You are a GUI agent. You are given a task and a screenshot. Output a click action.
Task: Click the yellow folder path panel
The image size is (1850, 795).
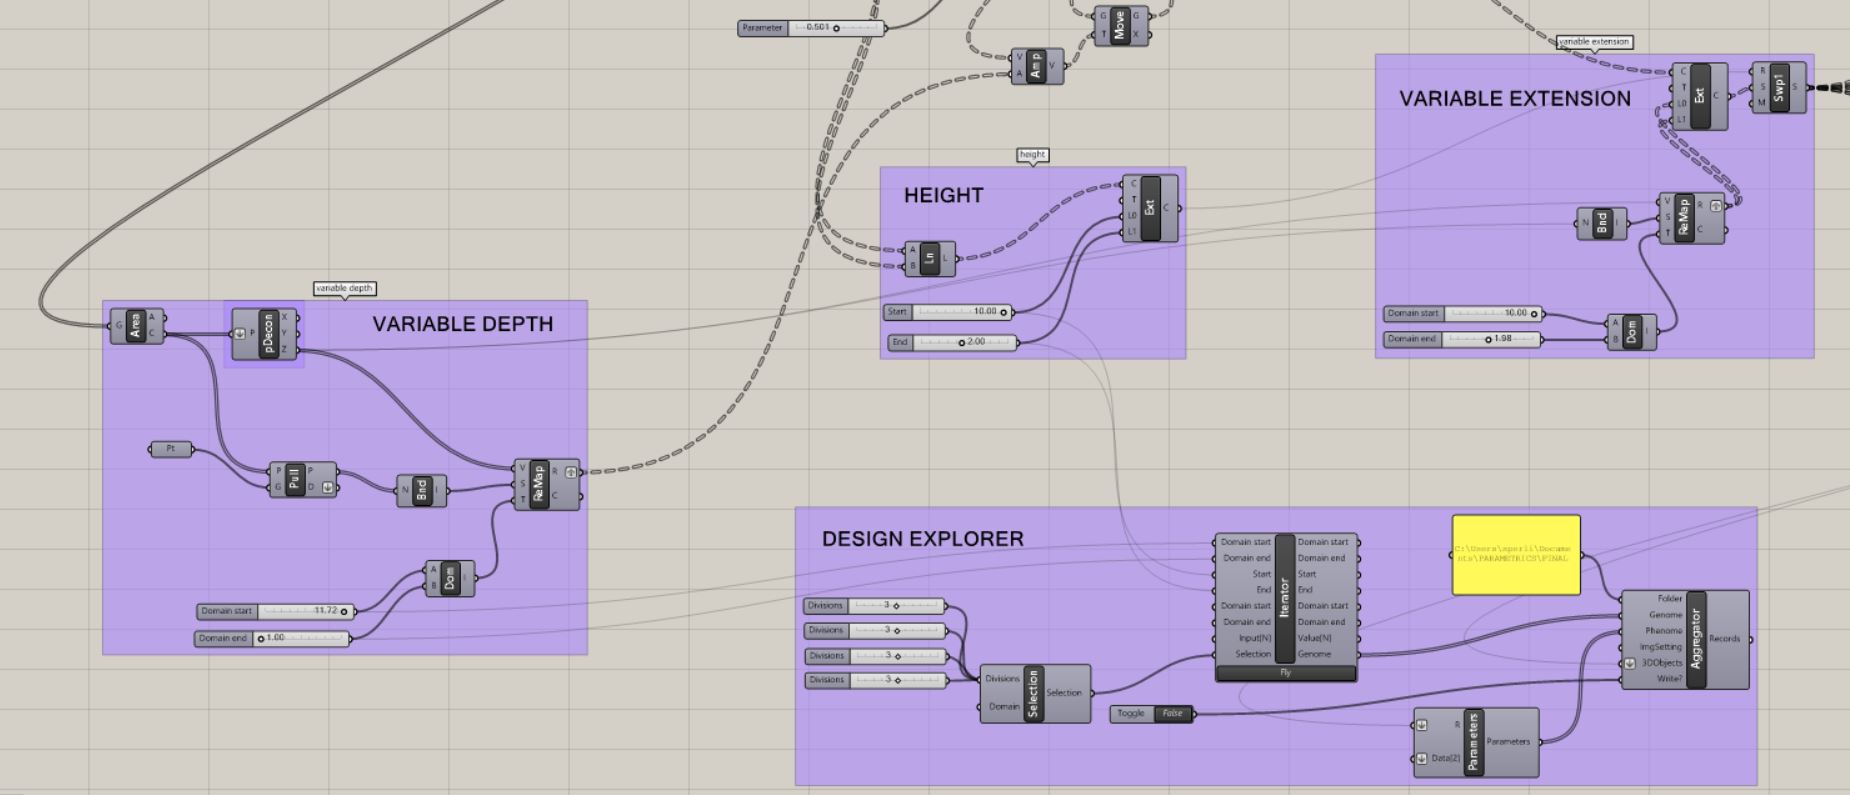pos(1515,555)
